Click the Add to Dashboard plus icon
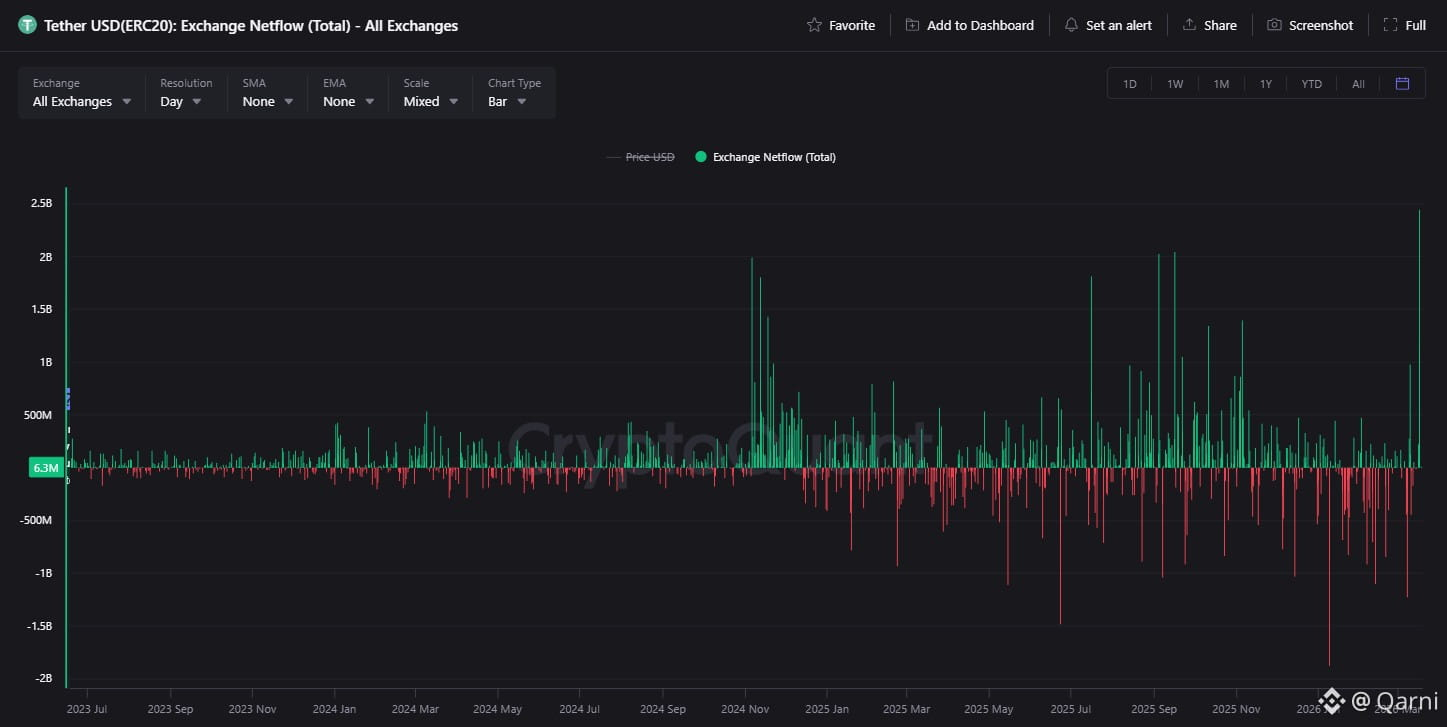Viewport: 1447px width, 727px height. (x=912, y=25)
